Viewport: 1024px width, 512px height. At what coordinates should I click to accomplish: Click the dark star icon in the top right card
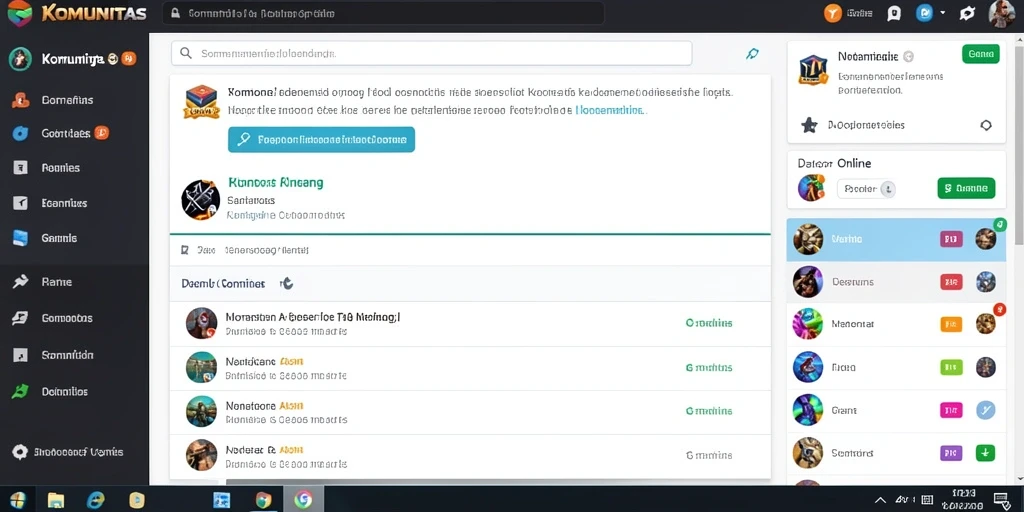809,125
